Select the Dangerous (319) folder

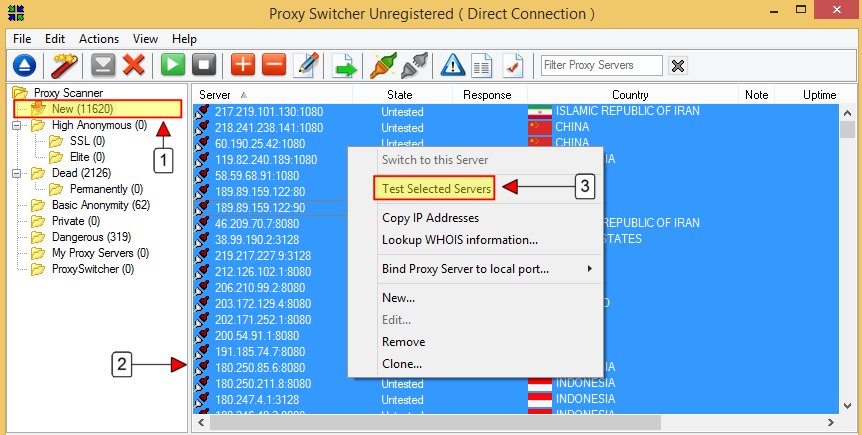(91, 237)
